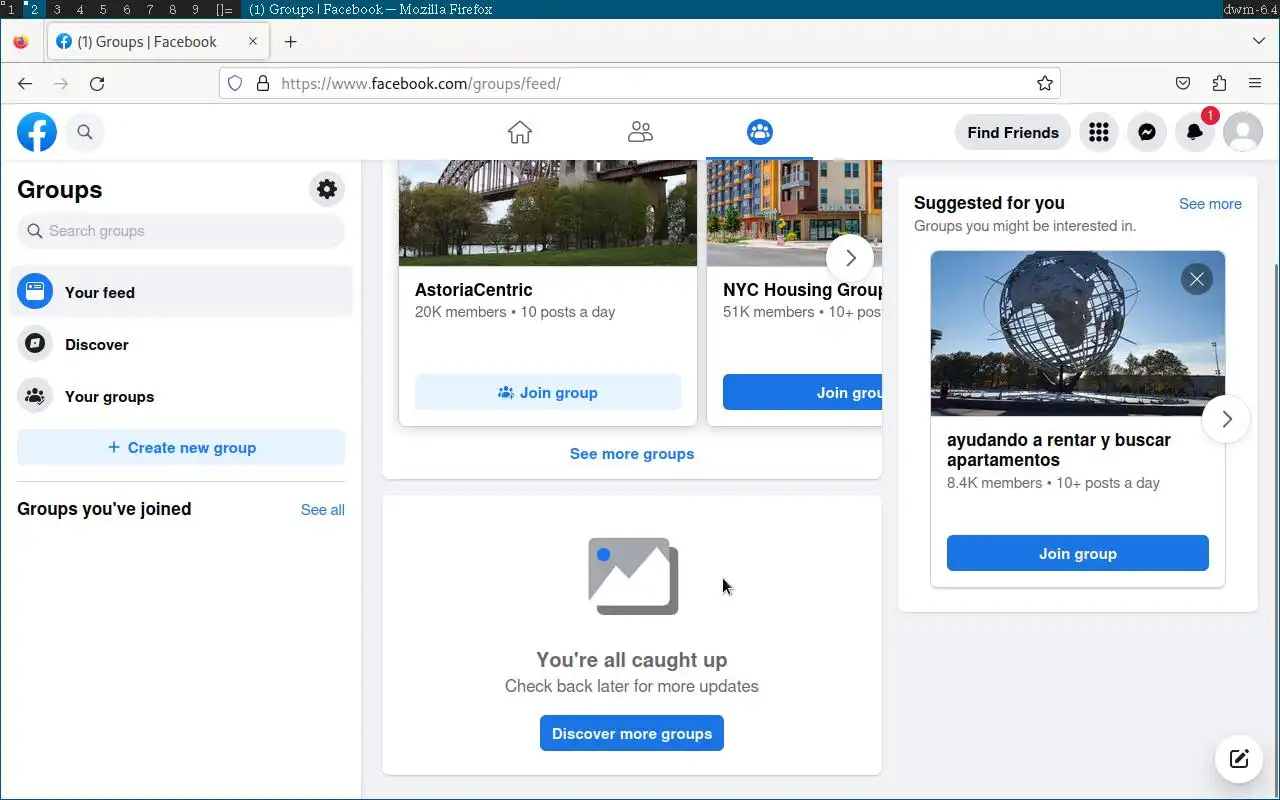This screenshot has height=800, width=1280.
Task: Show next suggested group in carousel
Action: coord(851,258)
